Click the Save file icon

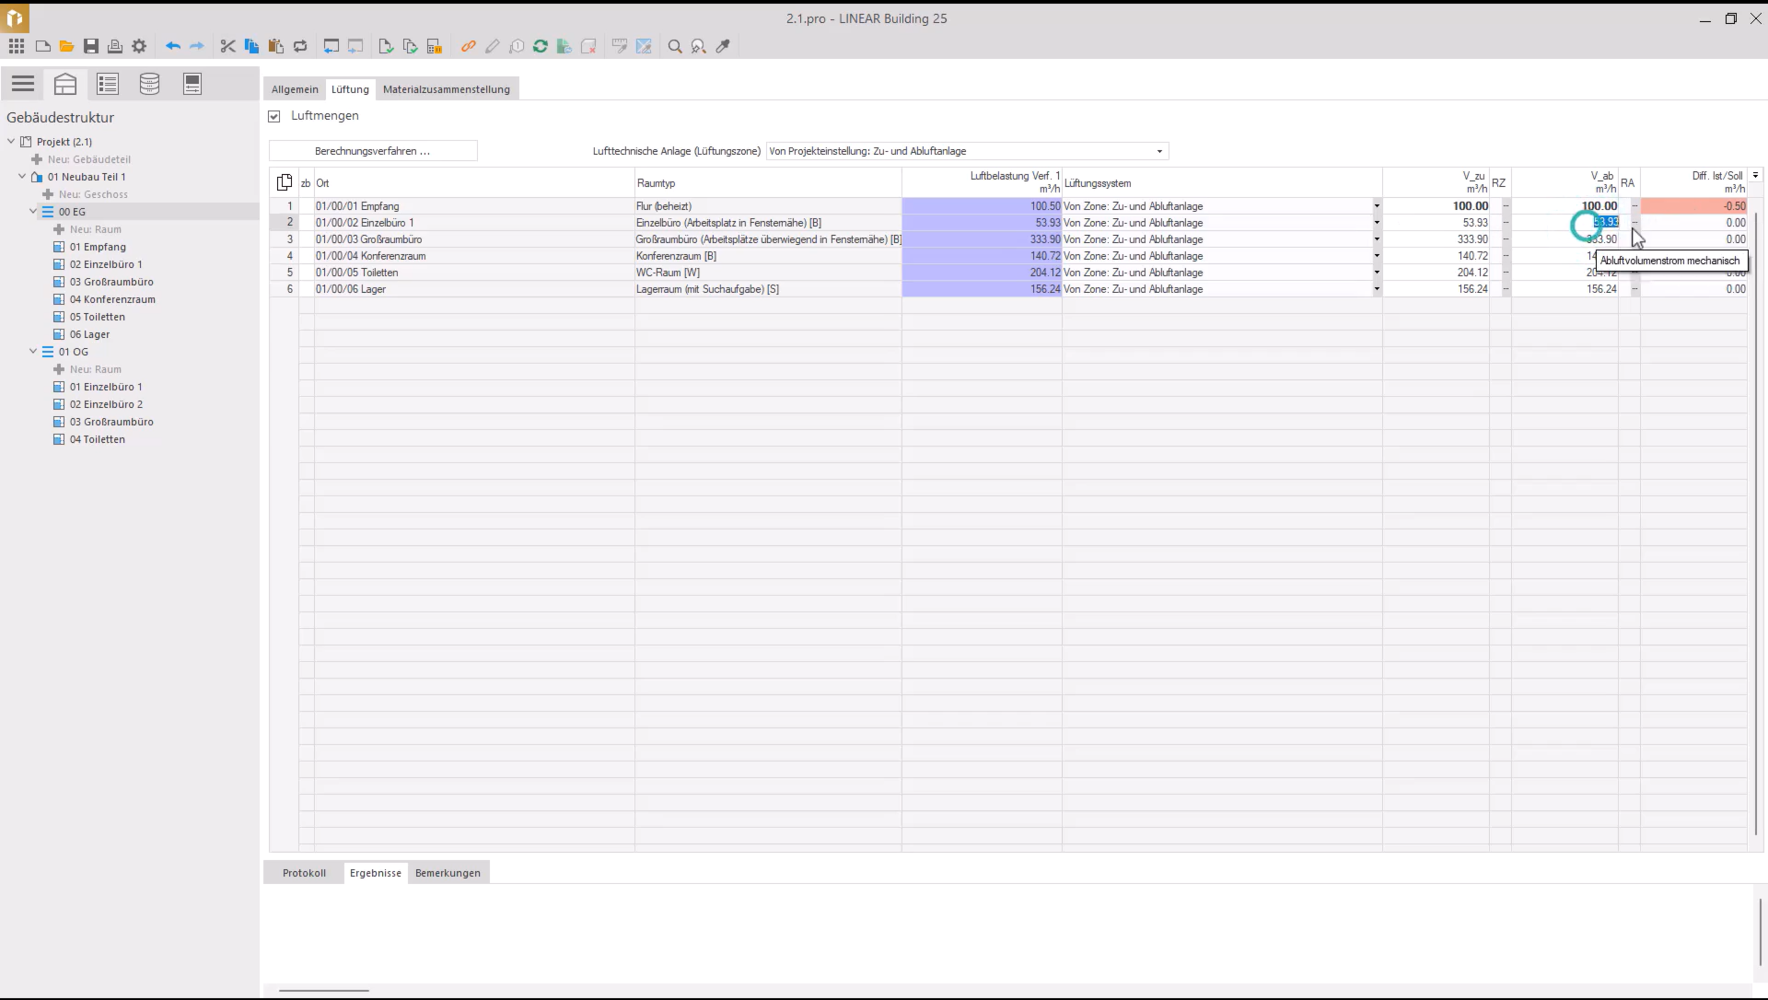click(91, 46)
